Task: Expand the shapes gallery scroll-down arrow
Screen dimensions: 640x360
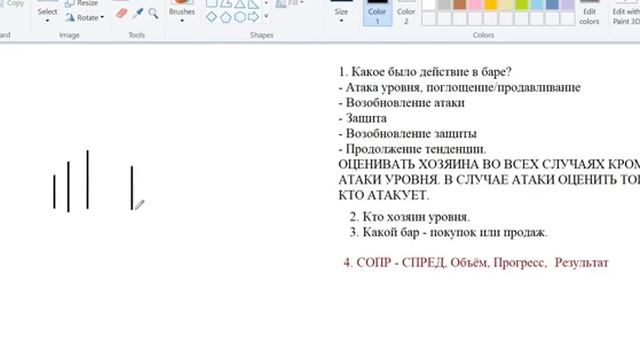Action: [x=266, y=17]
